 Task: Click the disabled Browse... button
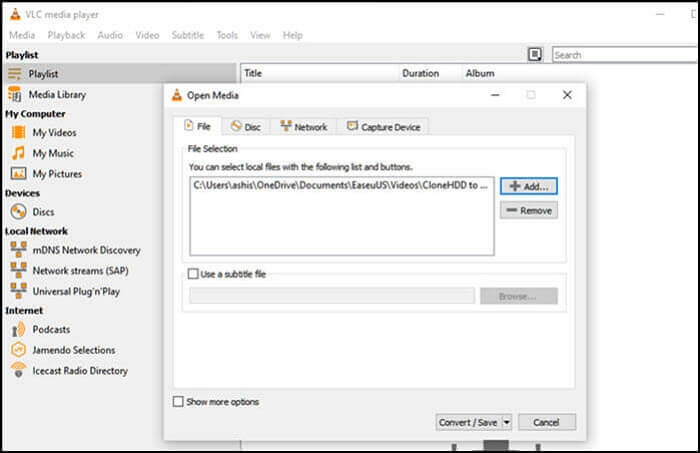(519, 296)
